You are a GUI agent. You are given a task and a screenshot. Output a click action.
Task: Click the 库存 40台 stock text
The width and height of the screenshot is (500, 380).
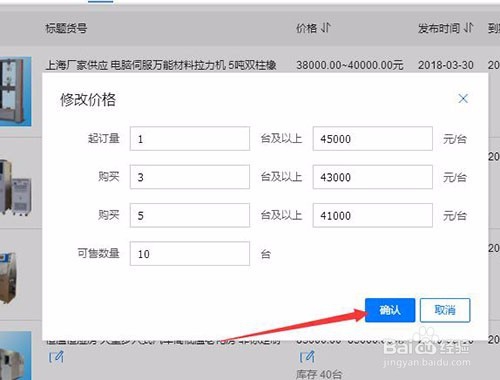tap(319, 374)
